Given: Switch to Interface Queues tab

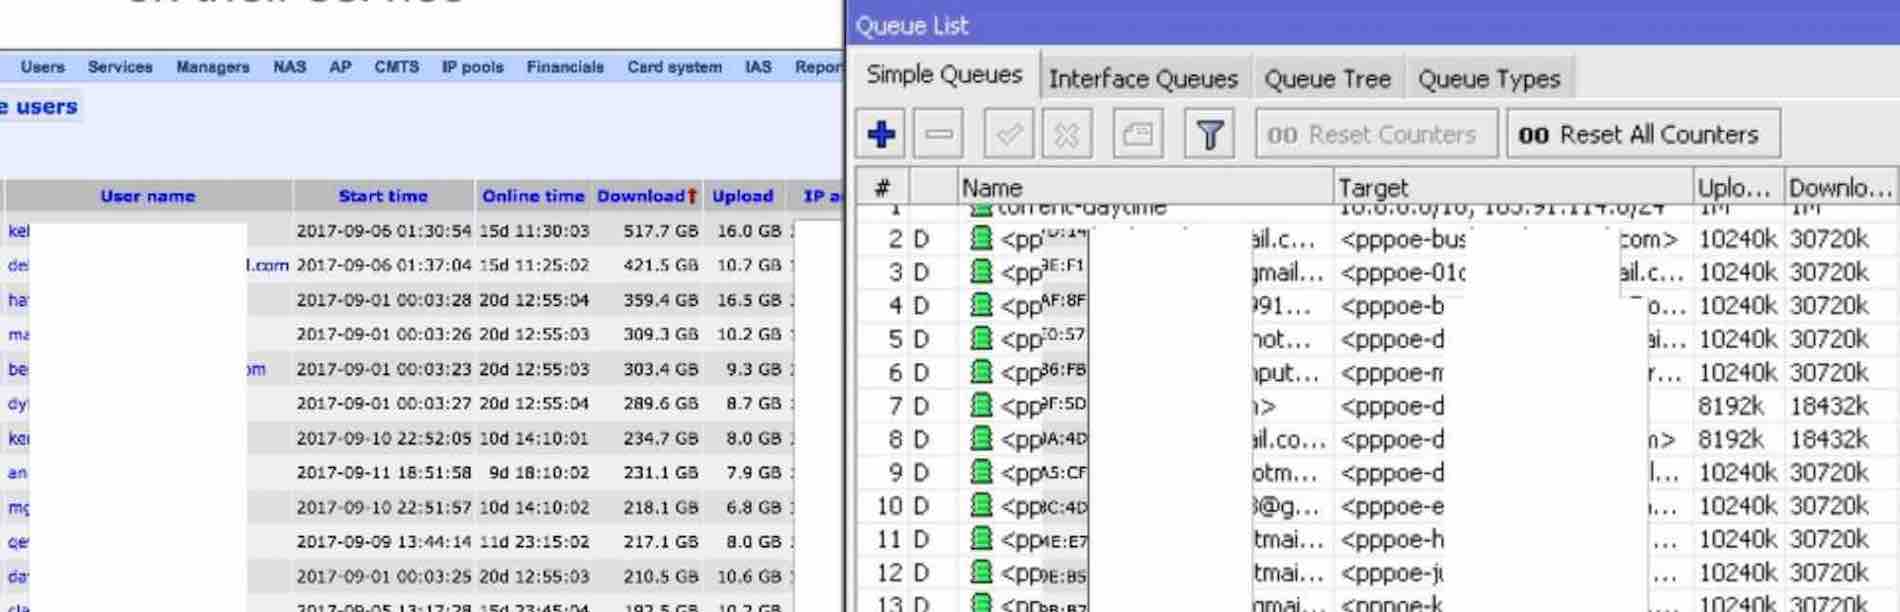Looking at the screenshot, I should click(1143, 79).
